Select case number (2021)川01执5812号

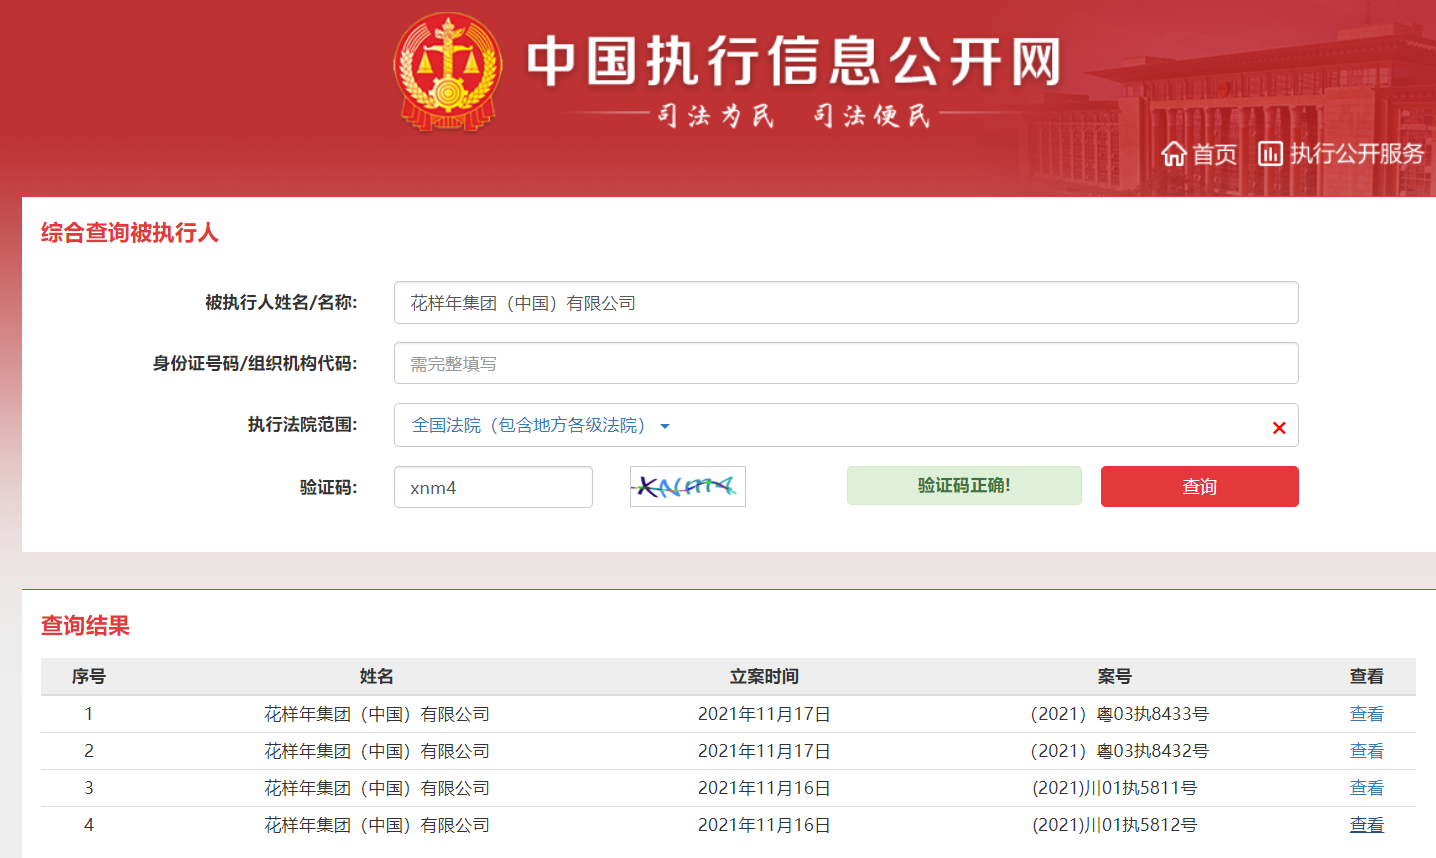pyautogui.click(x=1115, y=825)
